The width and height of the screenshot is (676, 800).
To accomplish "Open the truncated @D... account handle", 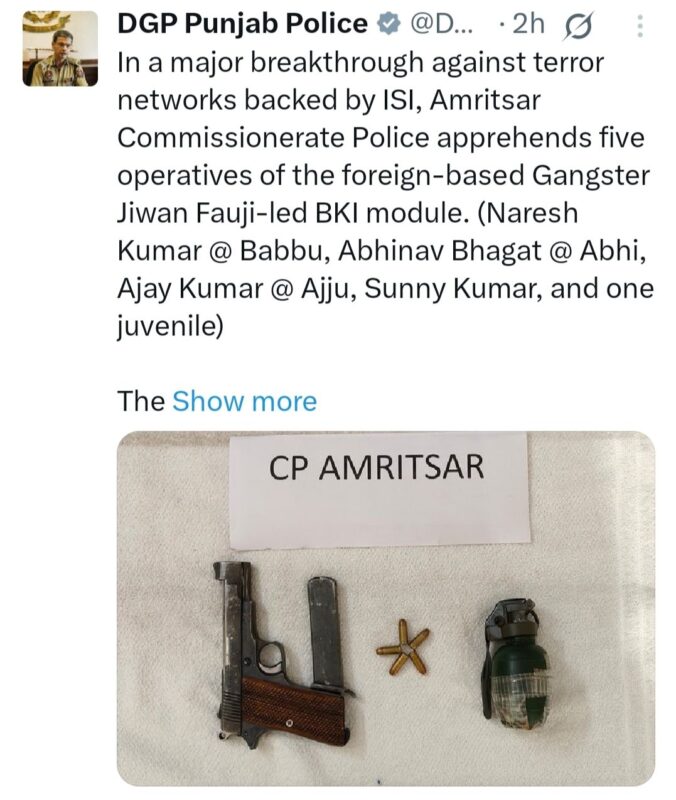I will tap(441, 24).
